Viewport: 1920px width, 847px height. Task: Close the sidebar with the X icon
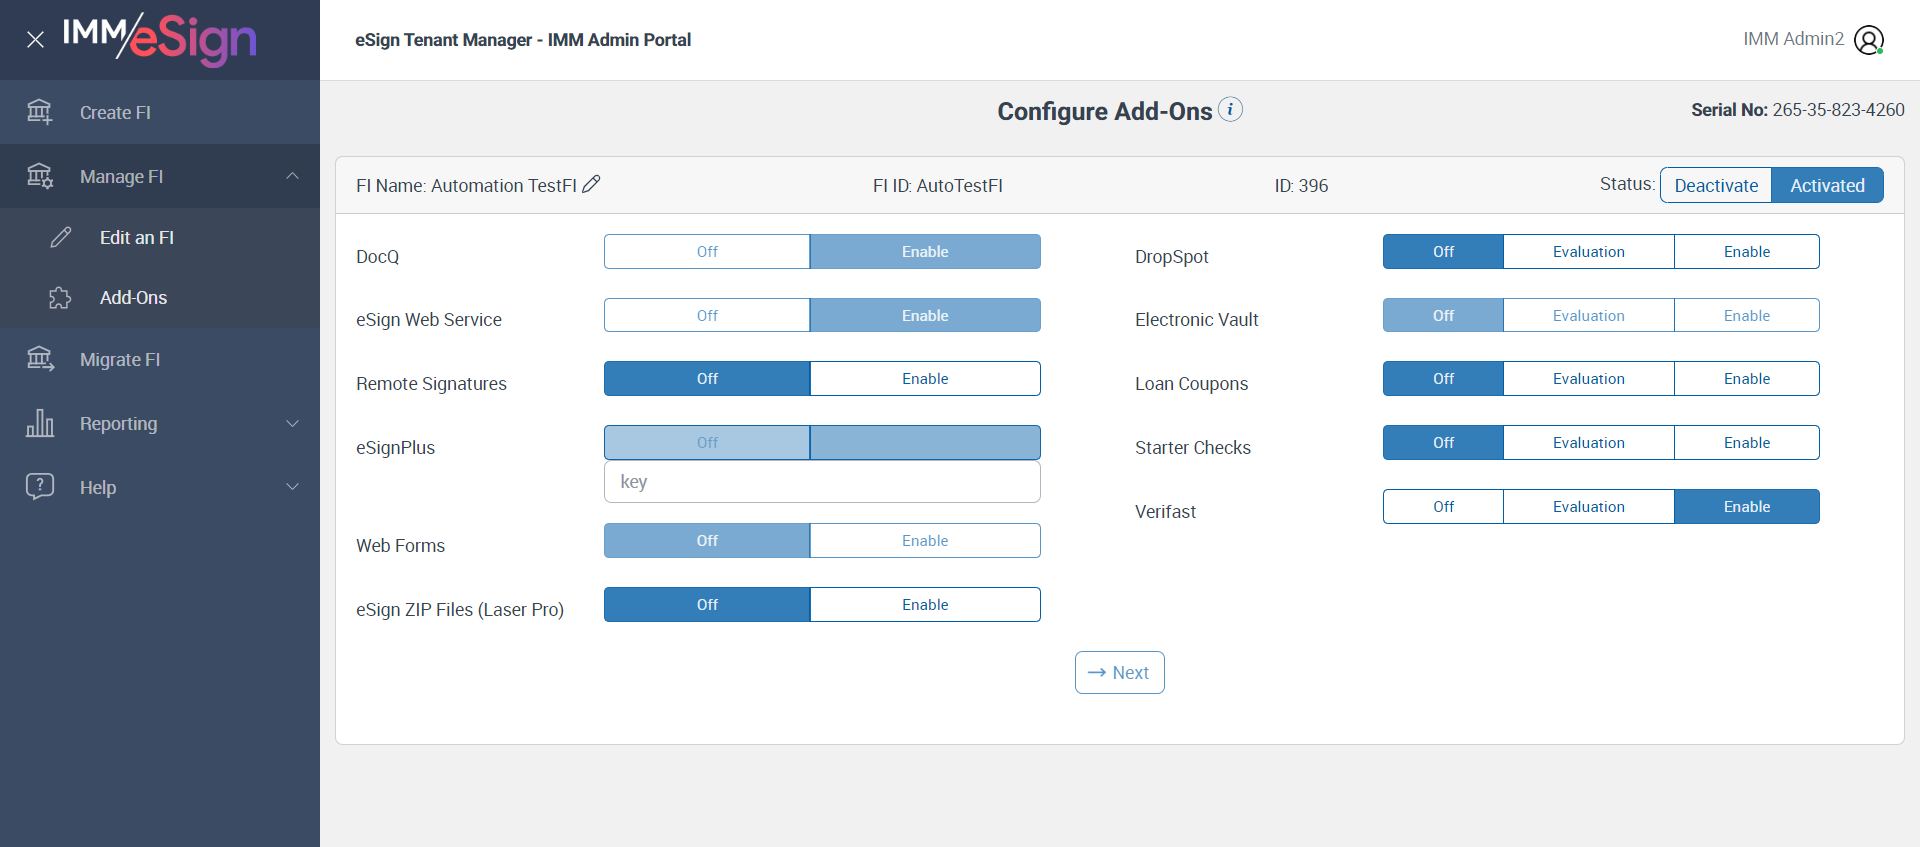(x=35, y=40)
